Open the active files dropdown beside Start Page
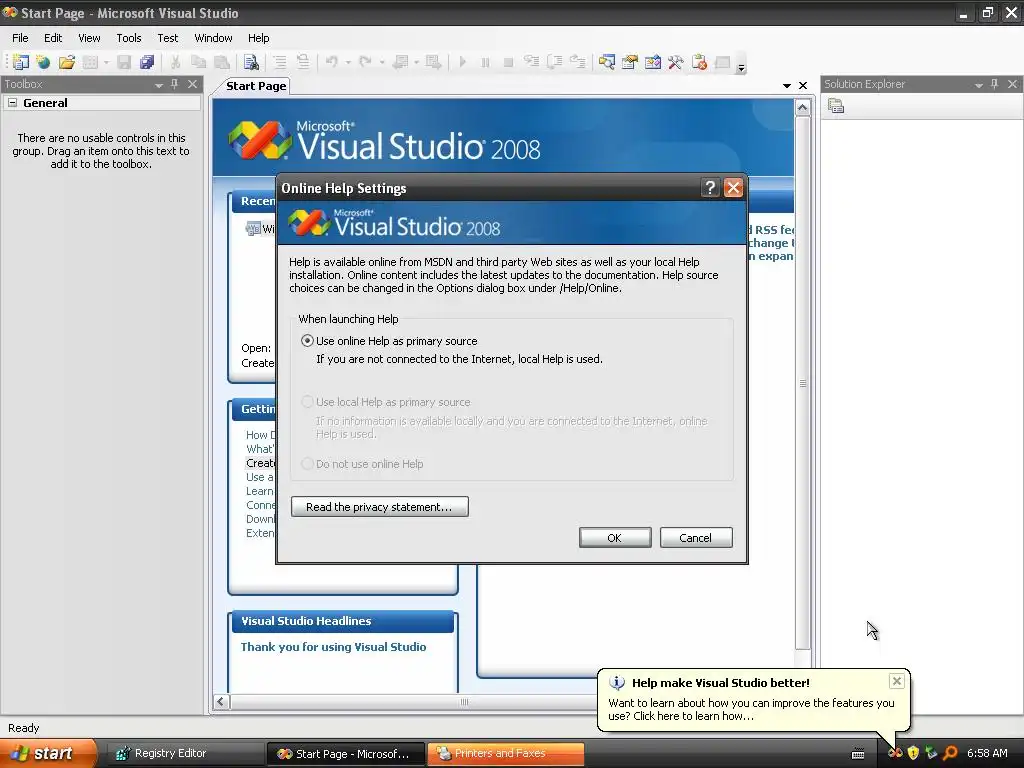 point(787,86)
